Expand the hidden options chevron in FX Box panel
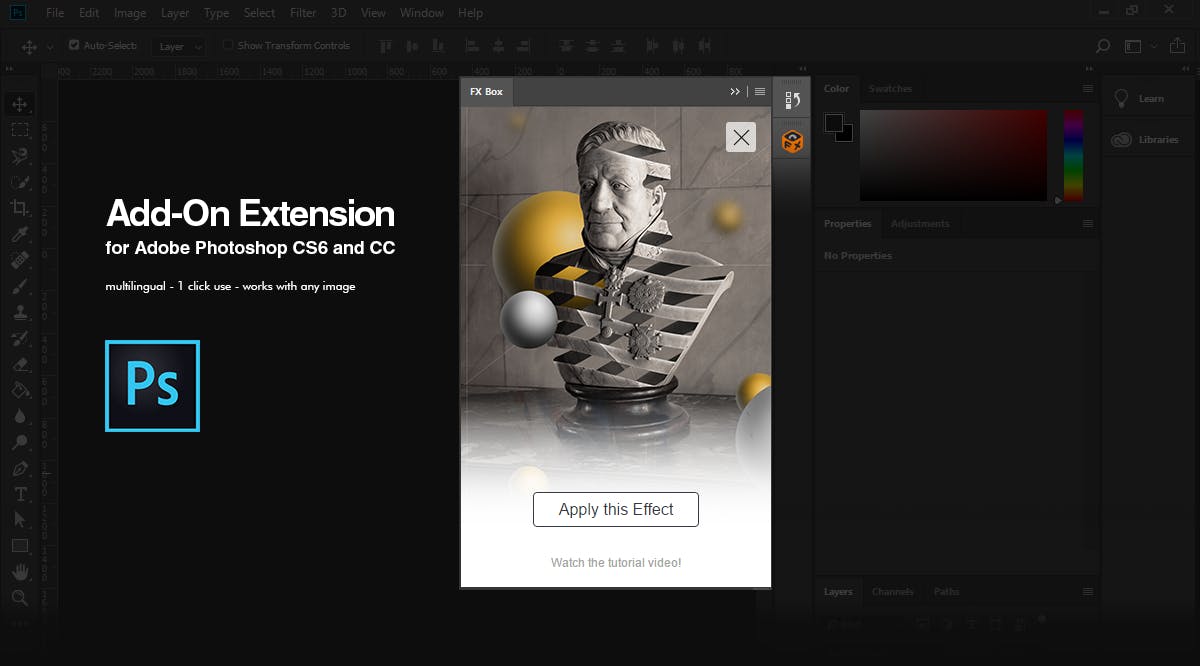 (735, 90)
